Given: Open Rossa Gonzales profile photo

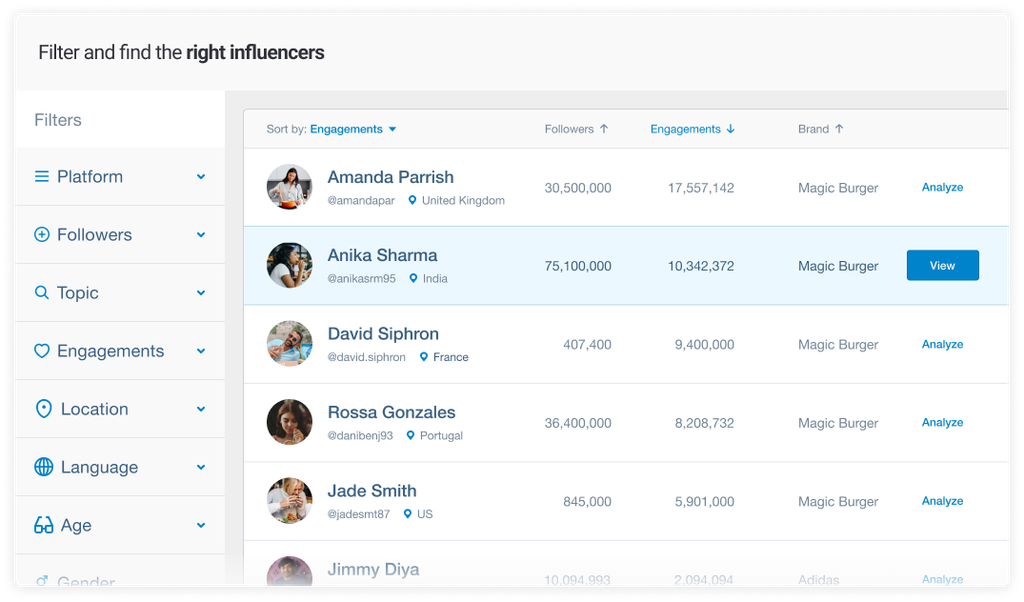Looking at the screenshot, I should [x=289, y=422].
